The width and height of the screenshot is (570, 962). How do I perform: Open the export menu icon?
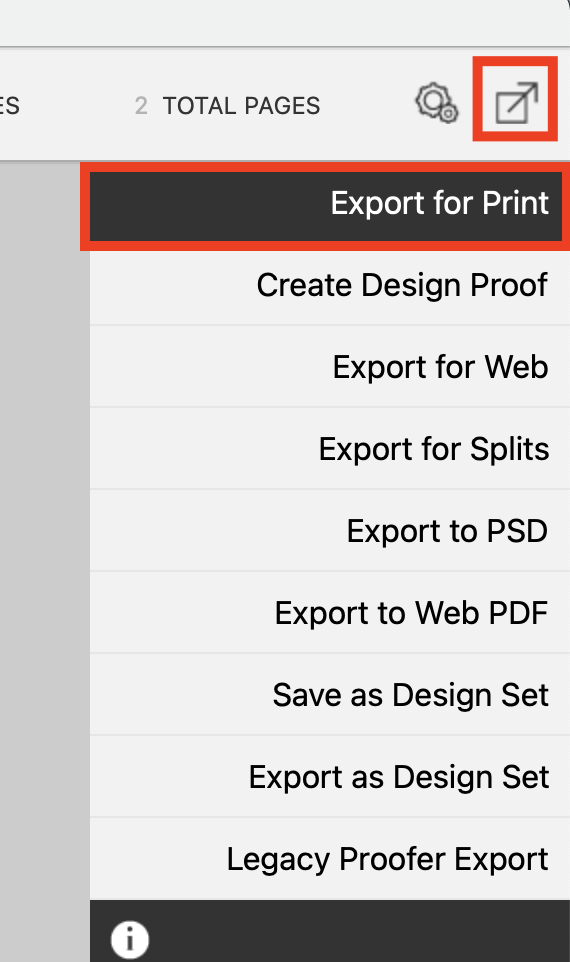click(516, 102)
